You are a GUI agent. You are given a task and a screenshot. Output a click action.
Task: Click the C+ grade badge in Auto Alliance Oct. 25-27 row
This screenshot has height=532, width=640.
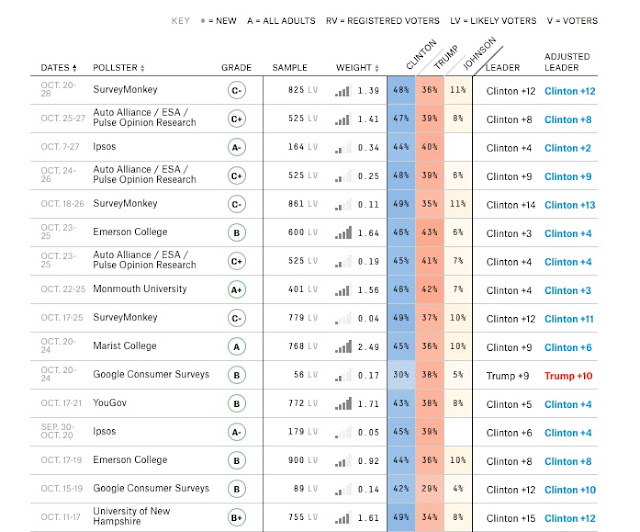click(x=237, y=119)
